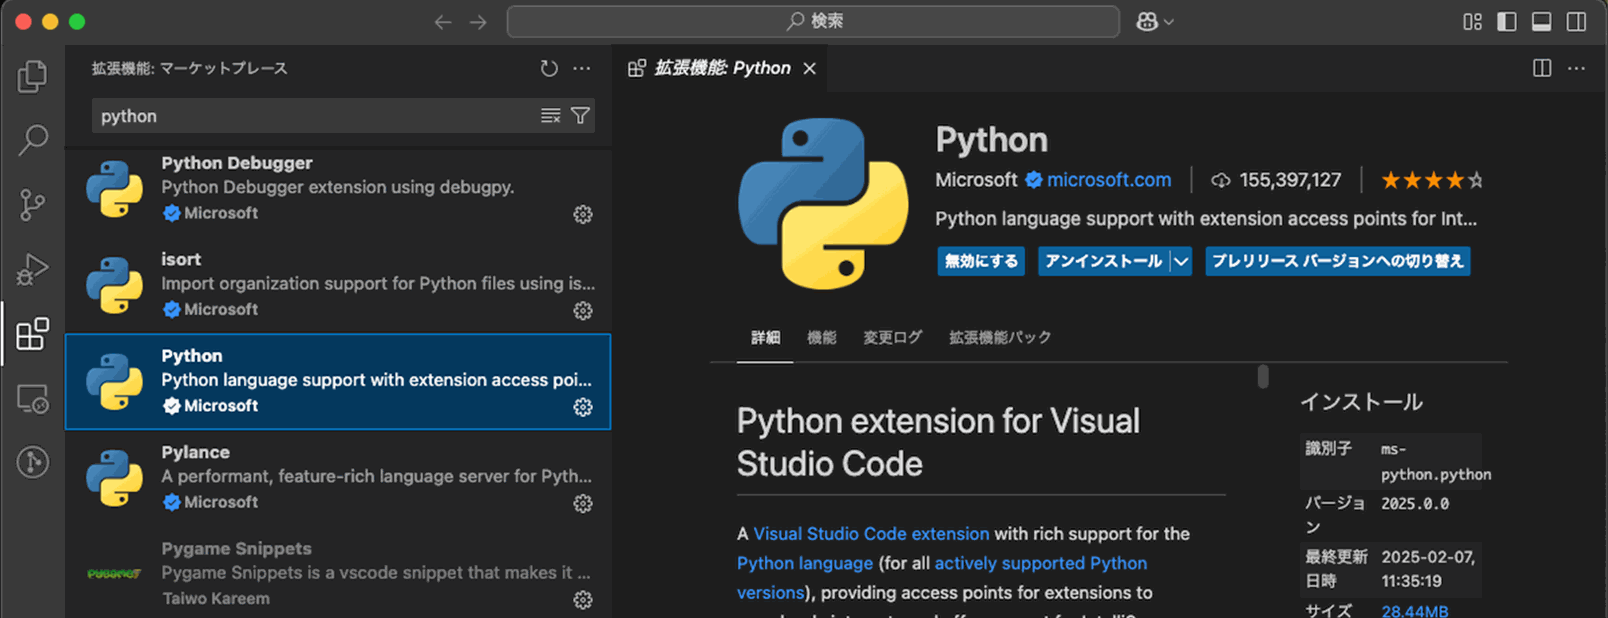The image size is (1608, 618).
Task: Click the 無効にする button
Action: pos(981,261)
